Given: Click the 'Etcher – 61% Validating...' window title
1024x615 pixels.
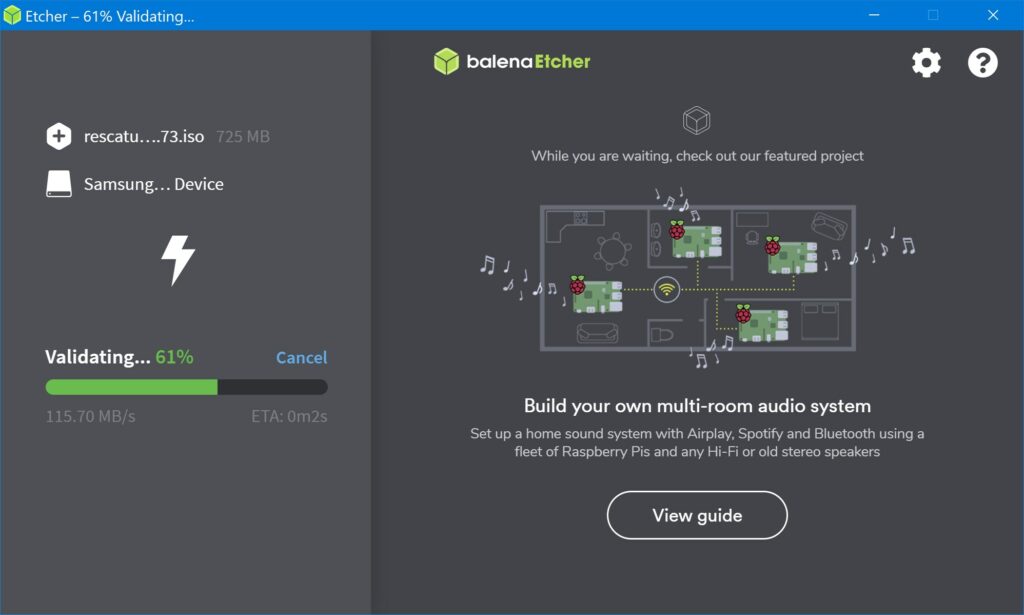Looking at the screenshot, I should coord(110,16).
